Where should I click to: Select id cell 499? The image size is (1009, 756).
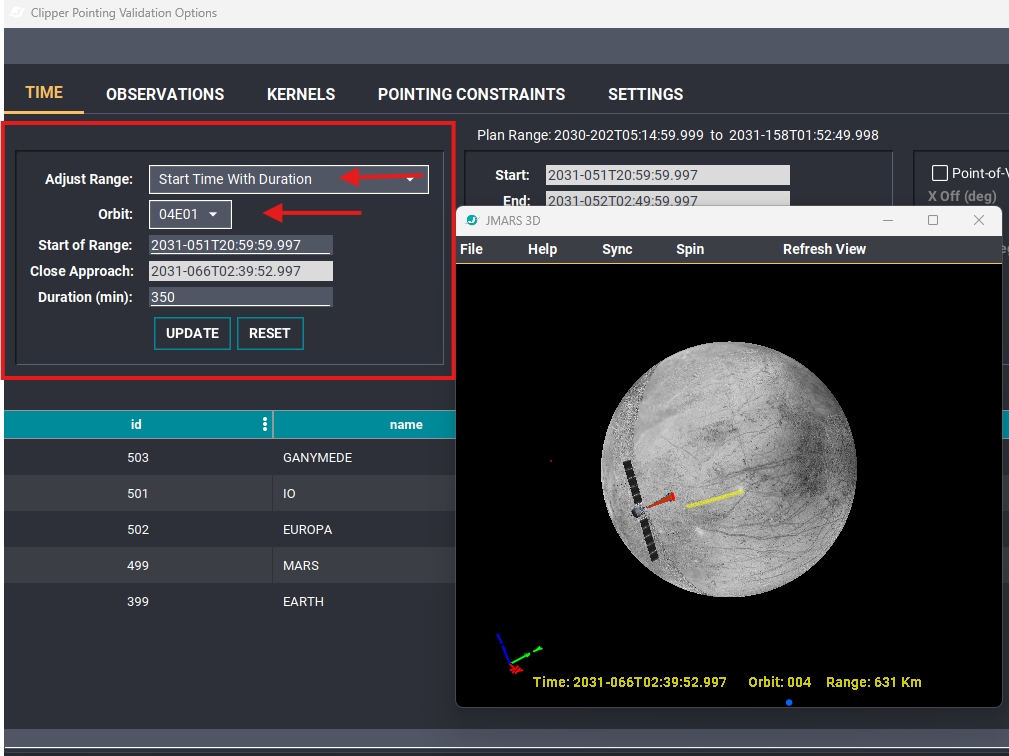pyautogui.click(x=138, y=566)
